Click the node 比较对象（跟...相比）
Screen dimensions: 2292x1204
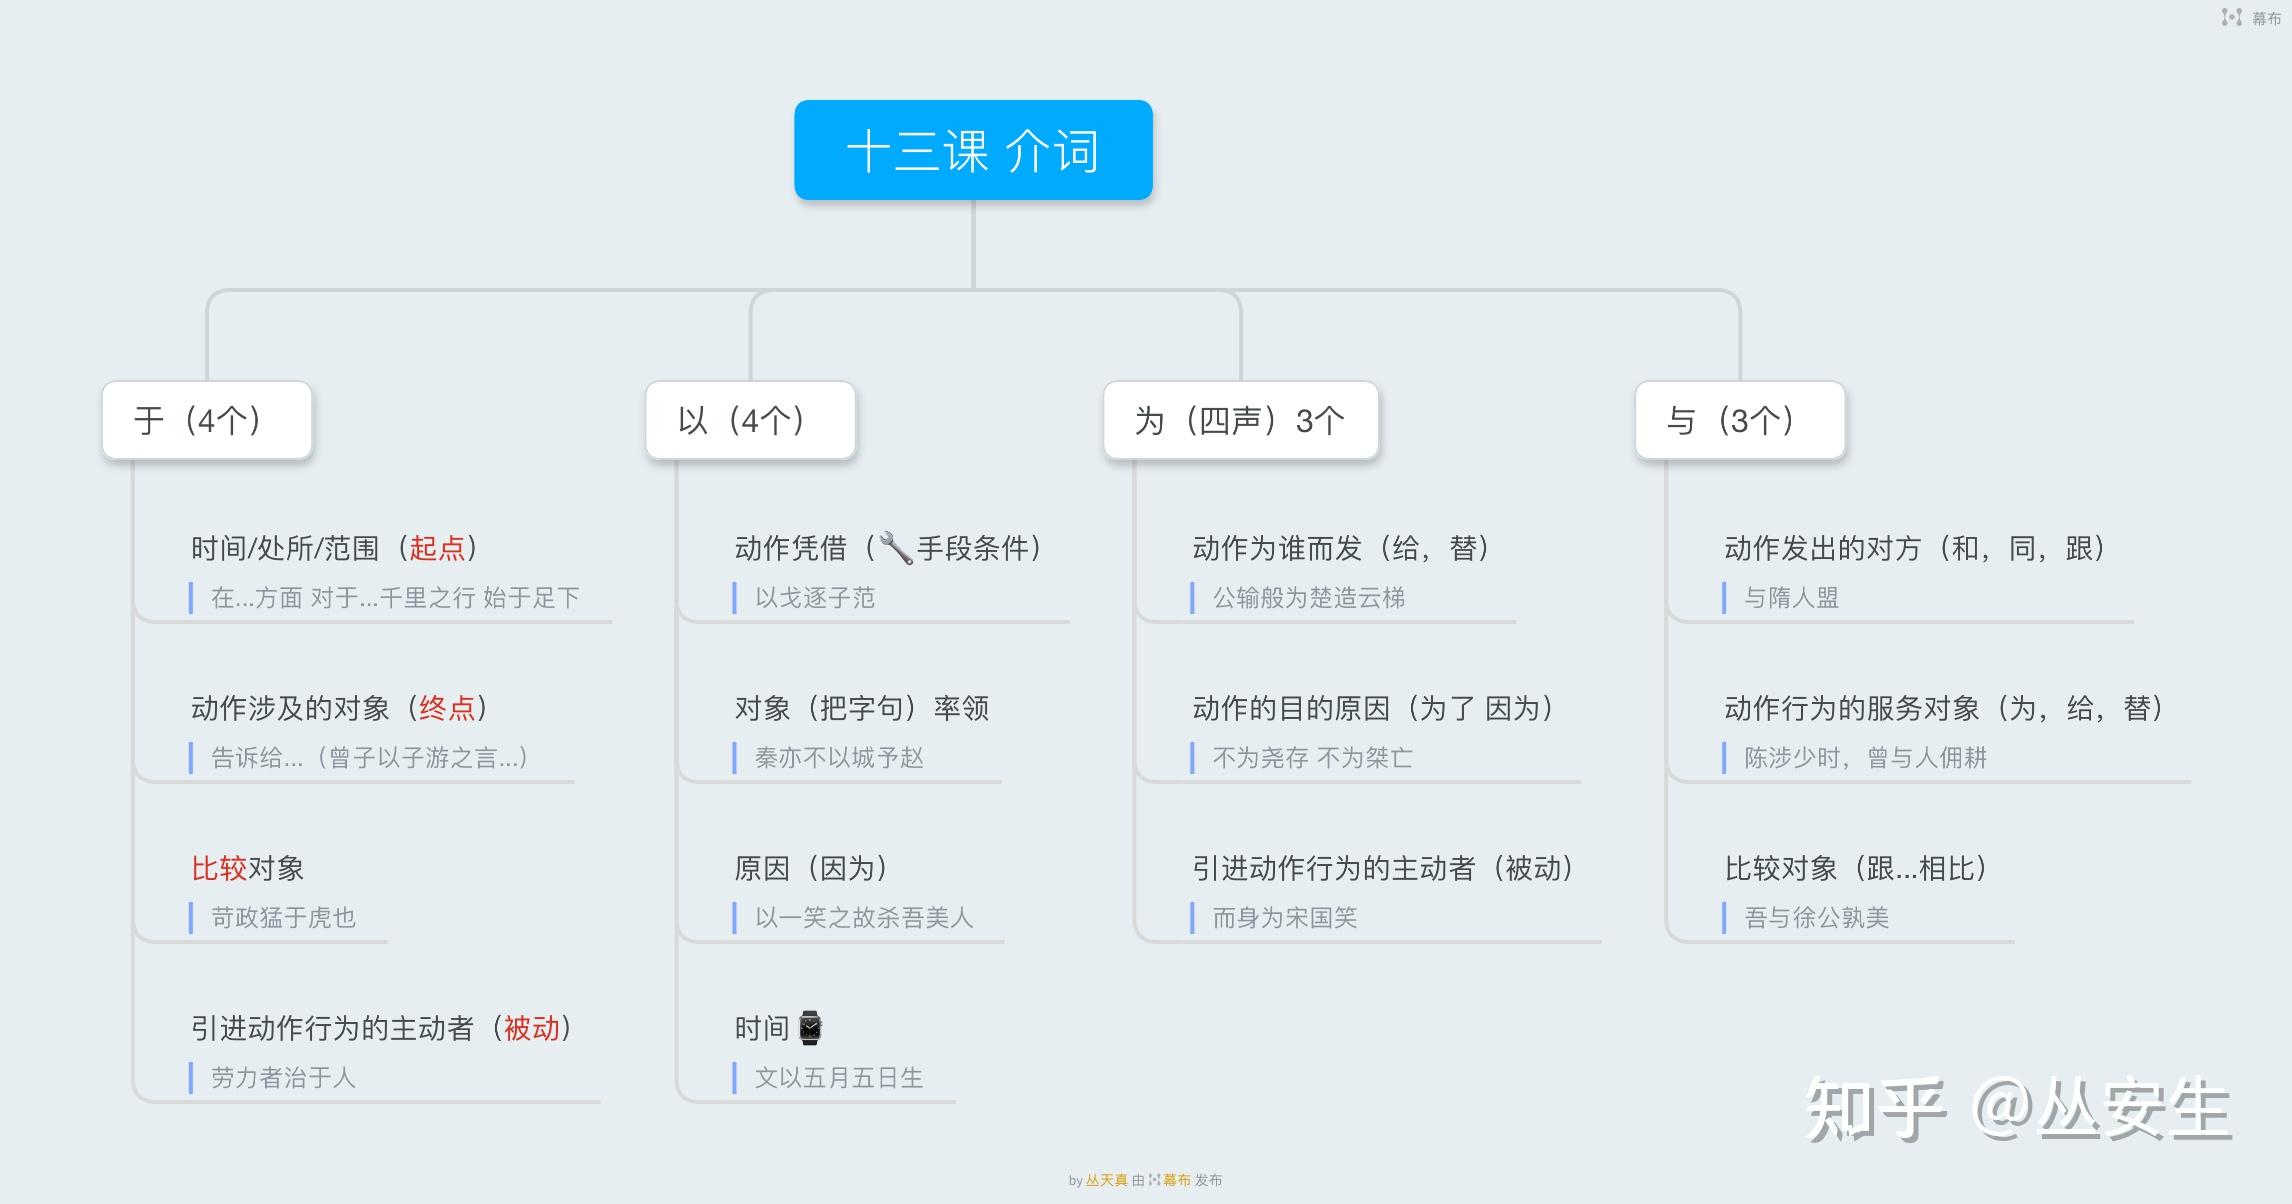coord(1857,868)
